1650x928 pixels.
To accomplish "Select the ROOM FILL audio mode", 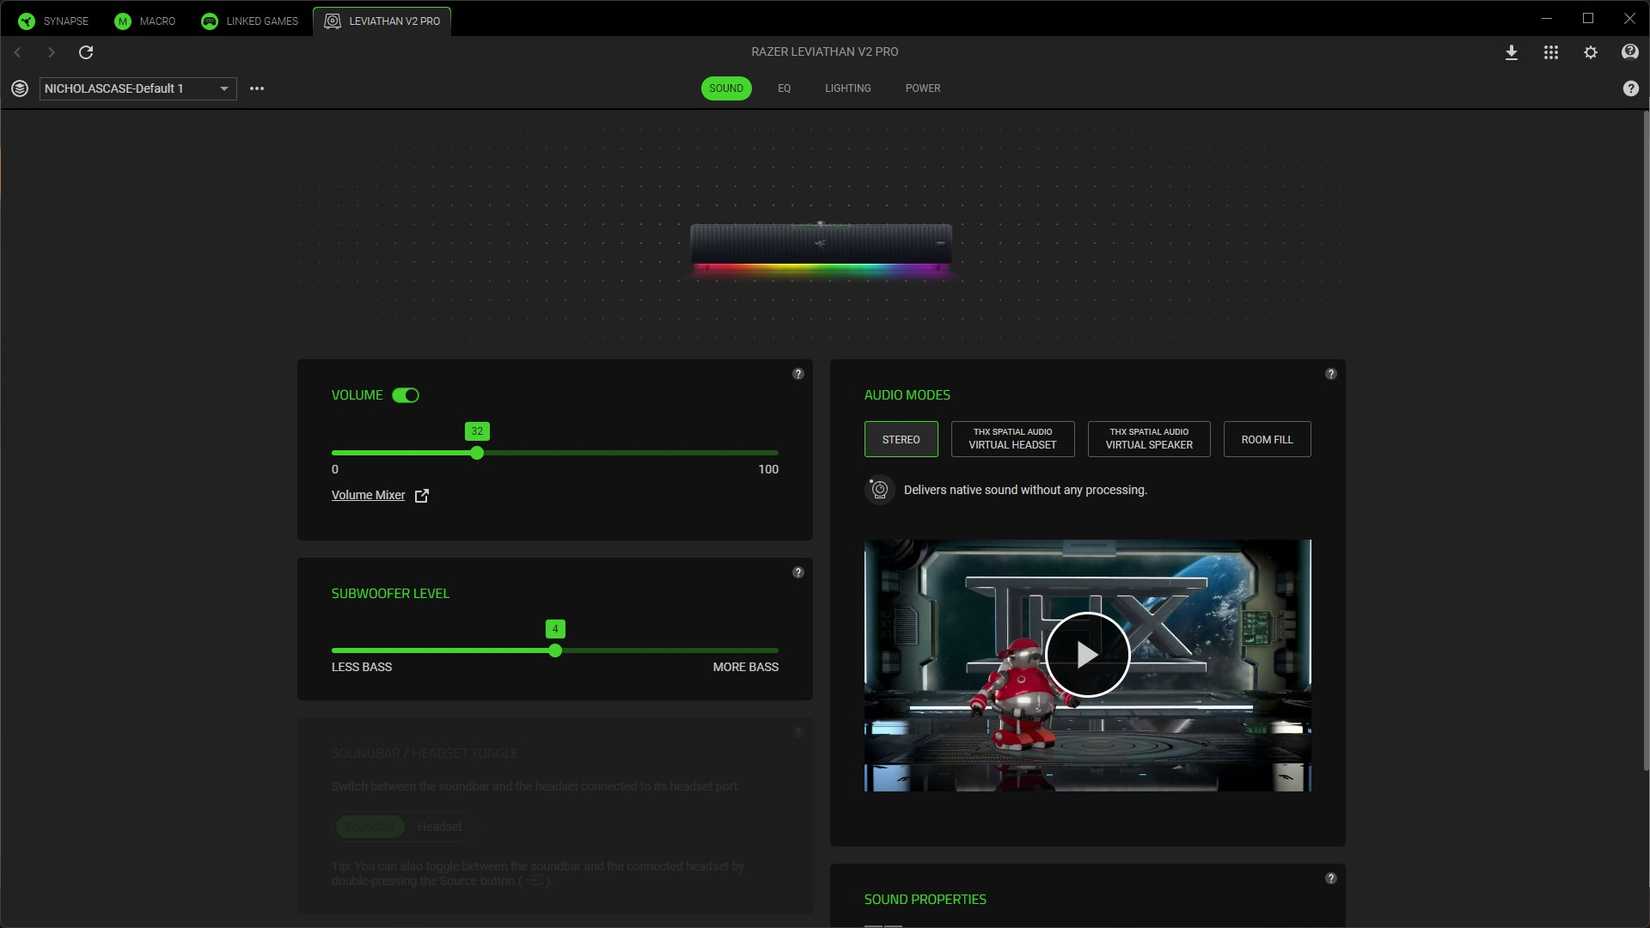I will (x=1266, y=439).
